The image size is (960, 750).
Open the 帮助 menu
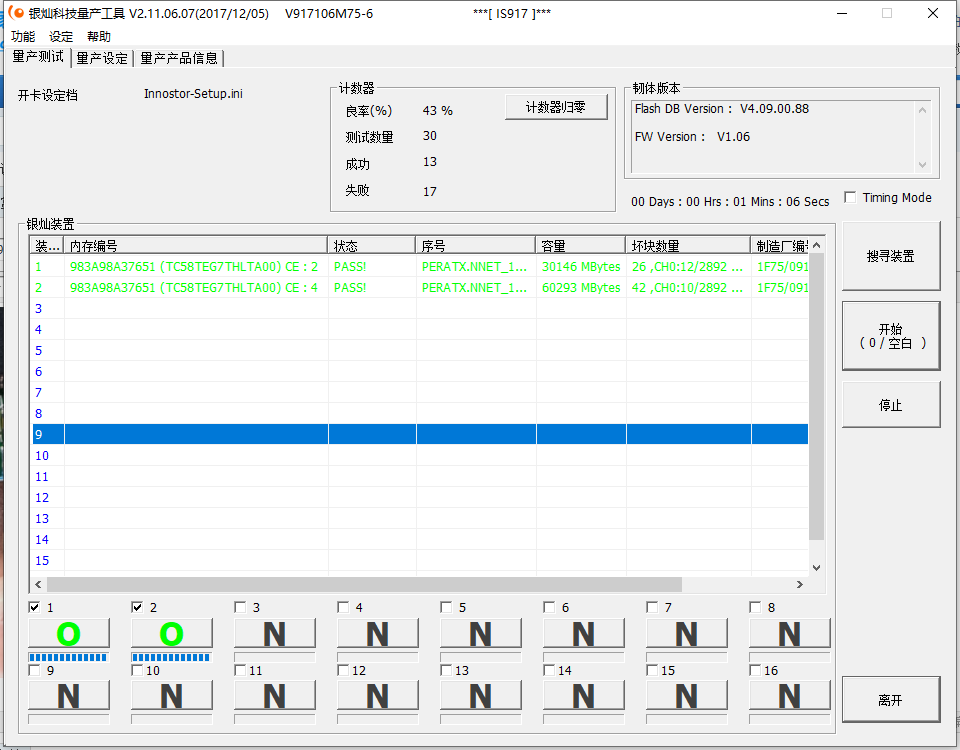coord(99,37)
